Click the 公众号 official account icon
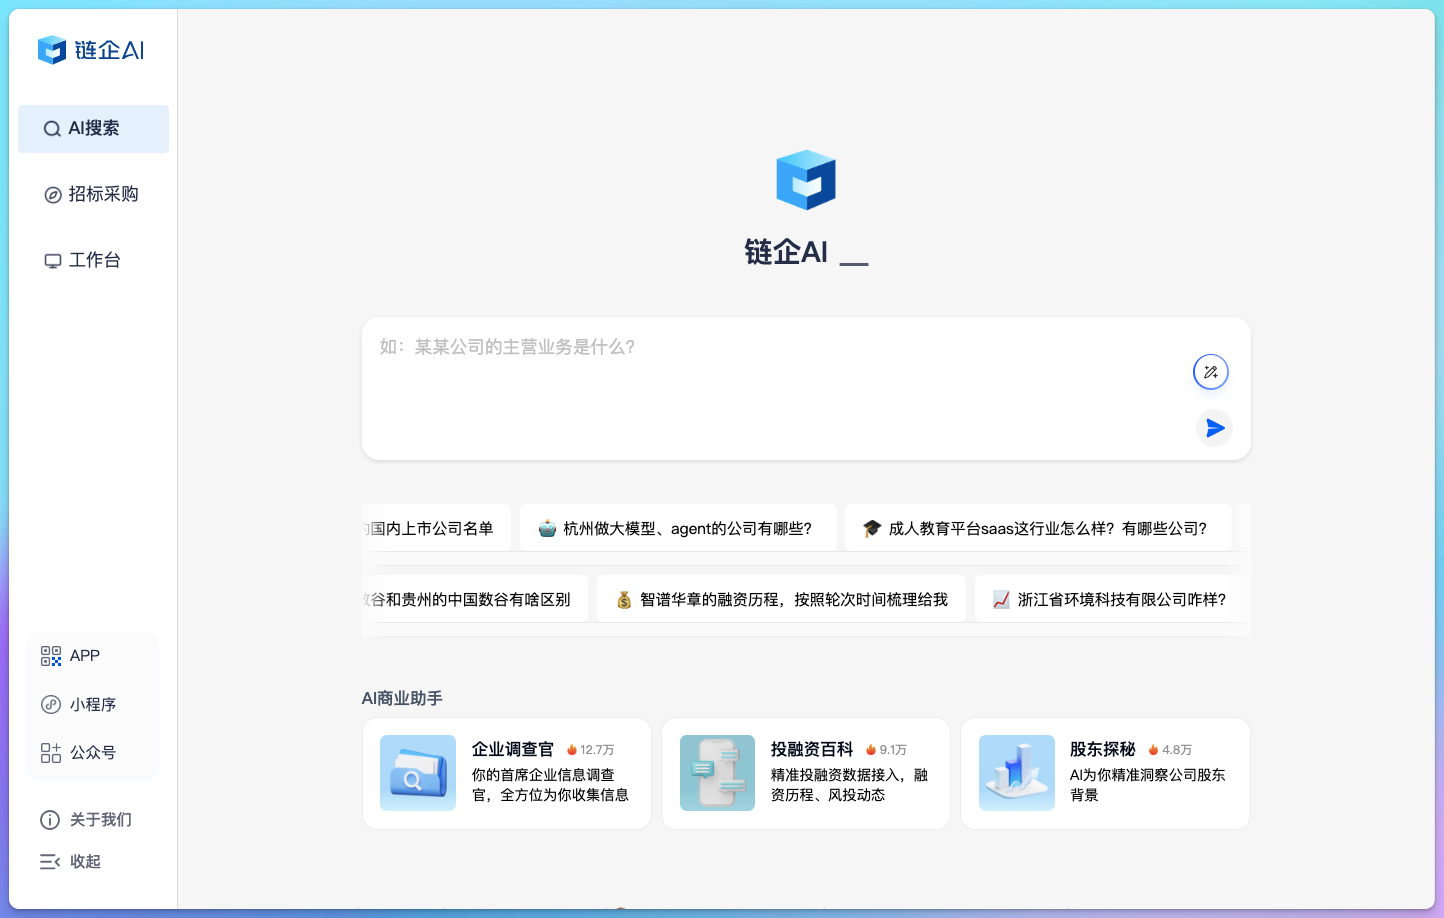 [x=50, y=752]
